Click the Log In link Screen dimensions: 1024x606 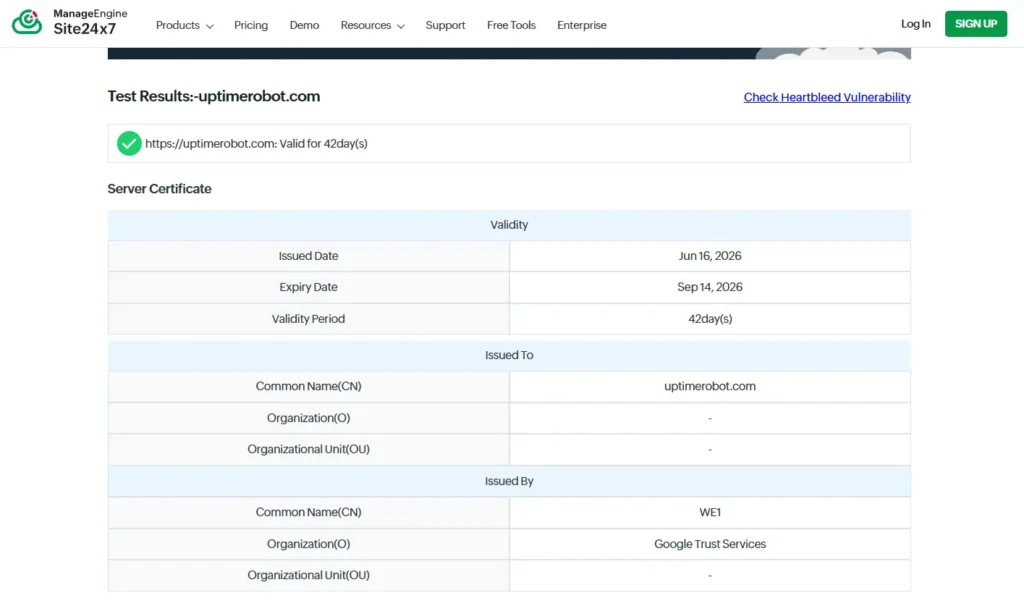click(916, 24)
